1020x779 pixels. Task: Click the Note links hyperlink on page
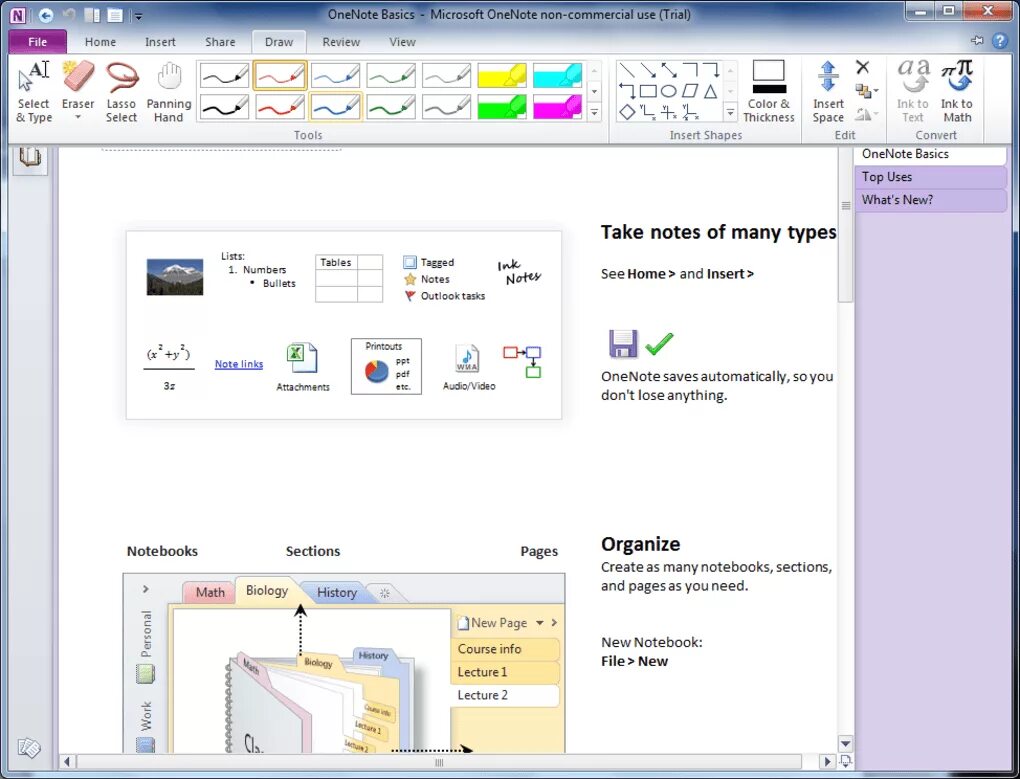tap(238, 364)
